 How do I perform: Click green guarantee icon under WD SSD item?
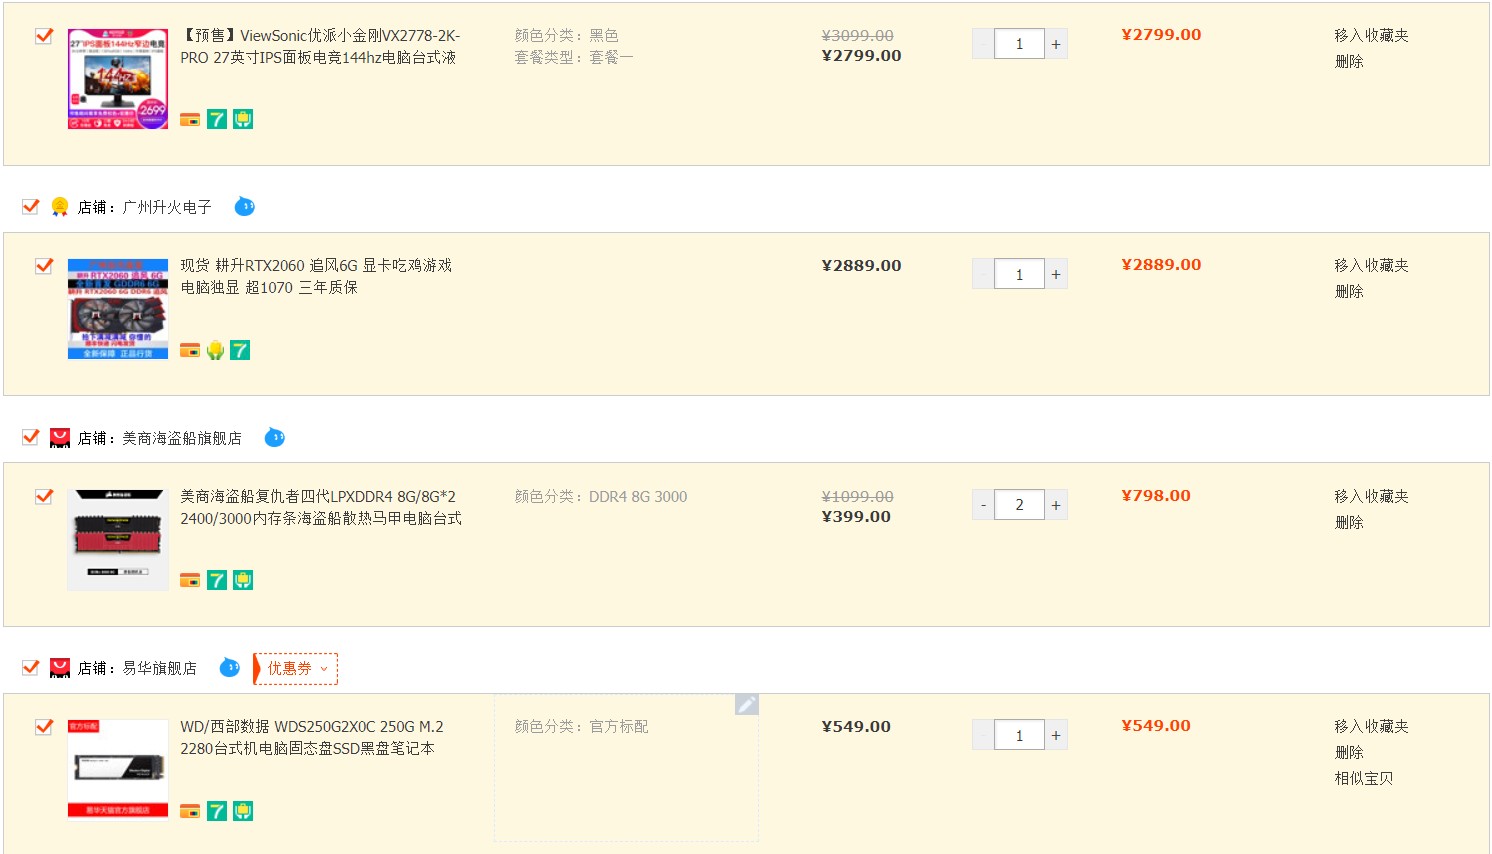tap(243, 811)
